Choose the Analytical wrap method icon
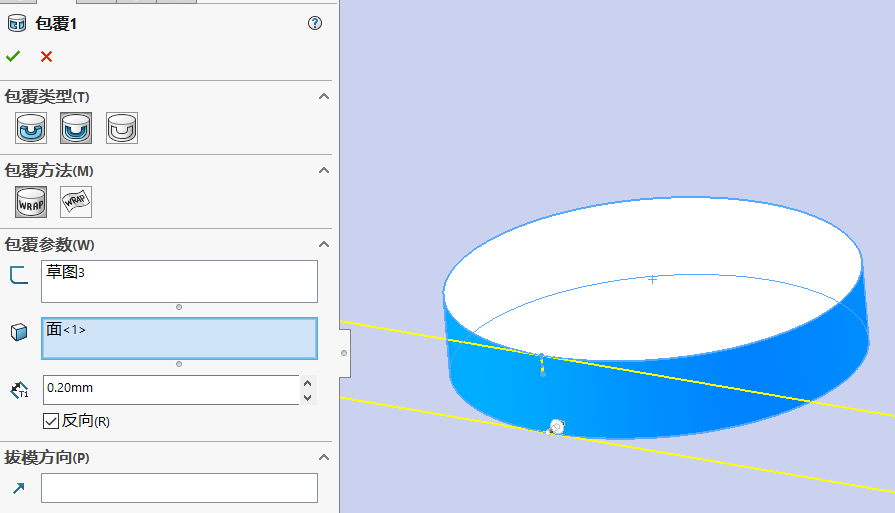The image size is (895, 513). [x=31, y=202]
